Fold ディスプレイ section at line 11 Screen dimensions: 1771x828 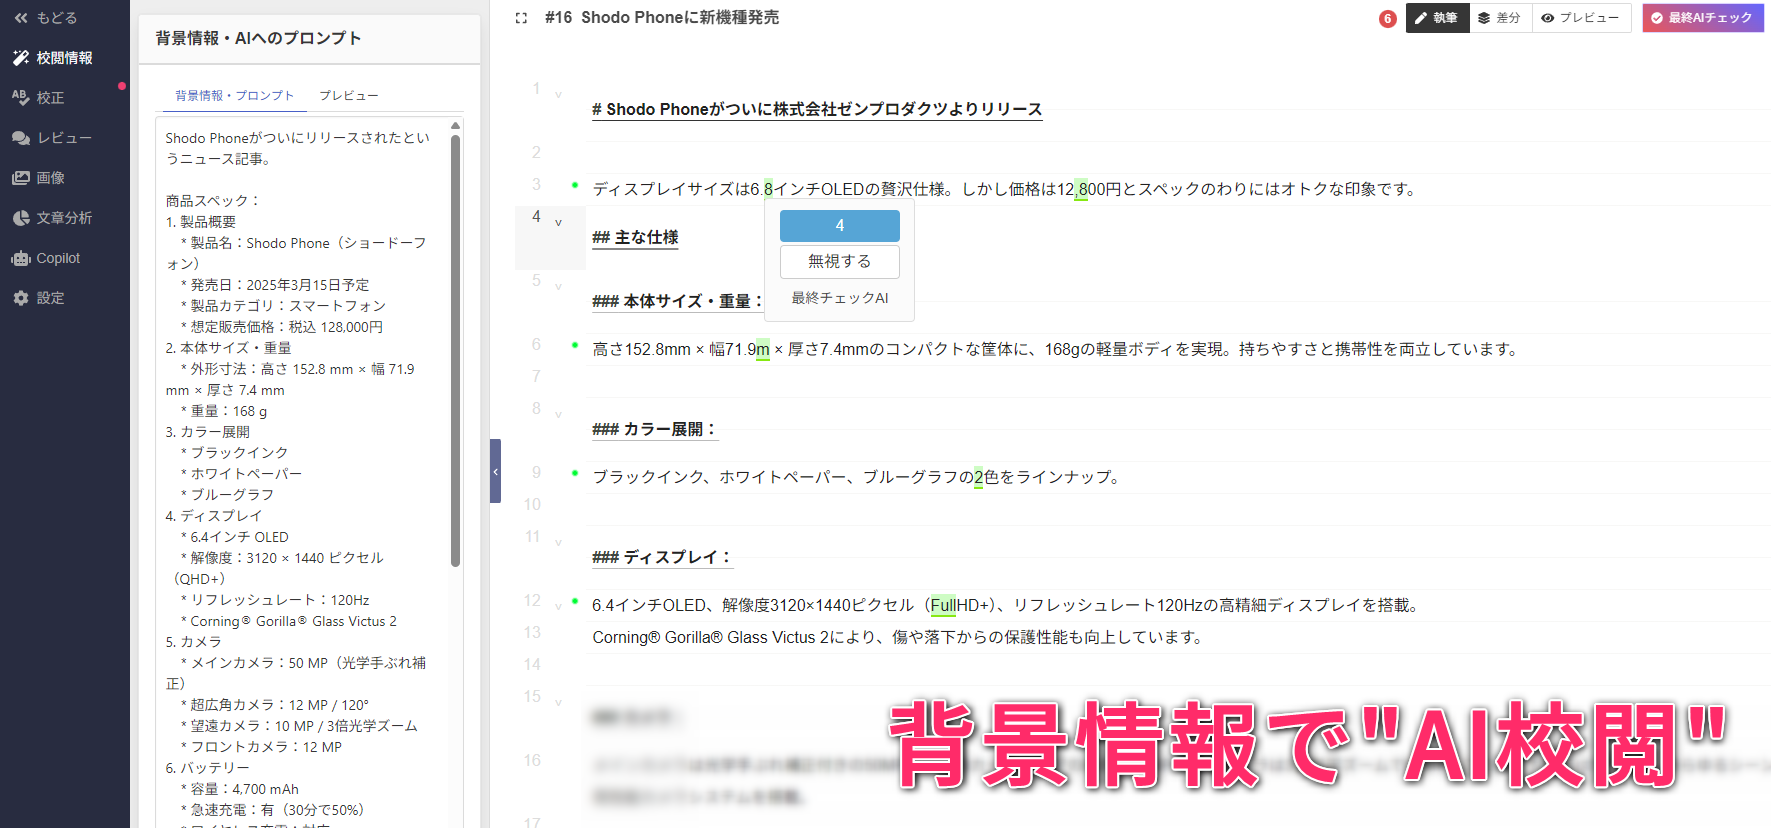pos(558,543)
